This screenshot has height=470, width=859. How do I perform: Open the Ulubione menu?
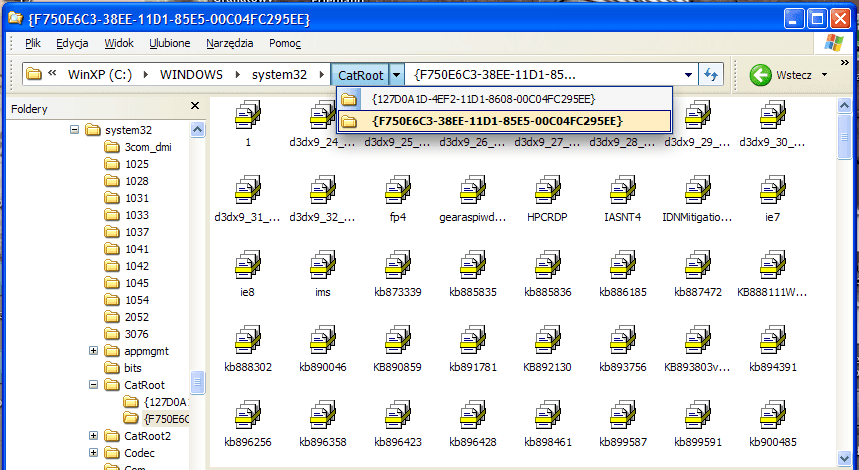tap(170, 43)
